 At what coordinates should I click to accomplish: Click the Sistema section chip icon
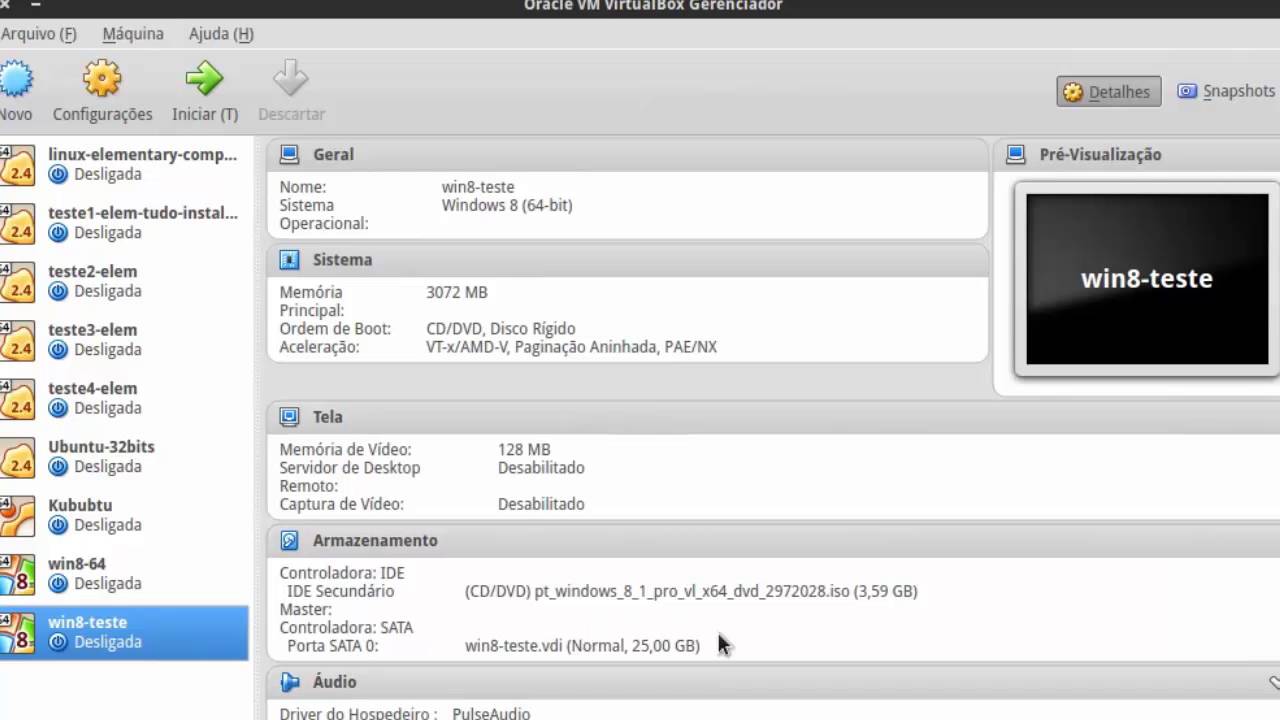pos(289,260)
